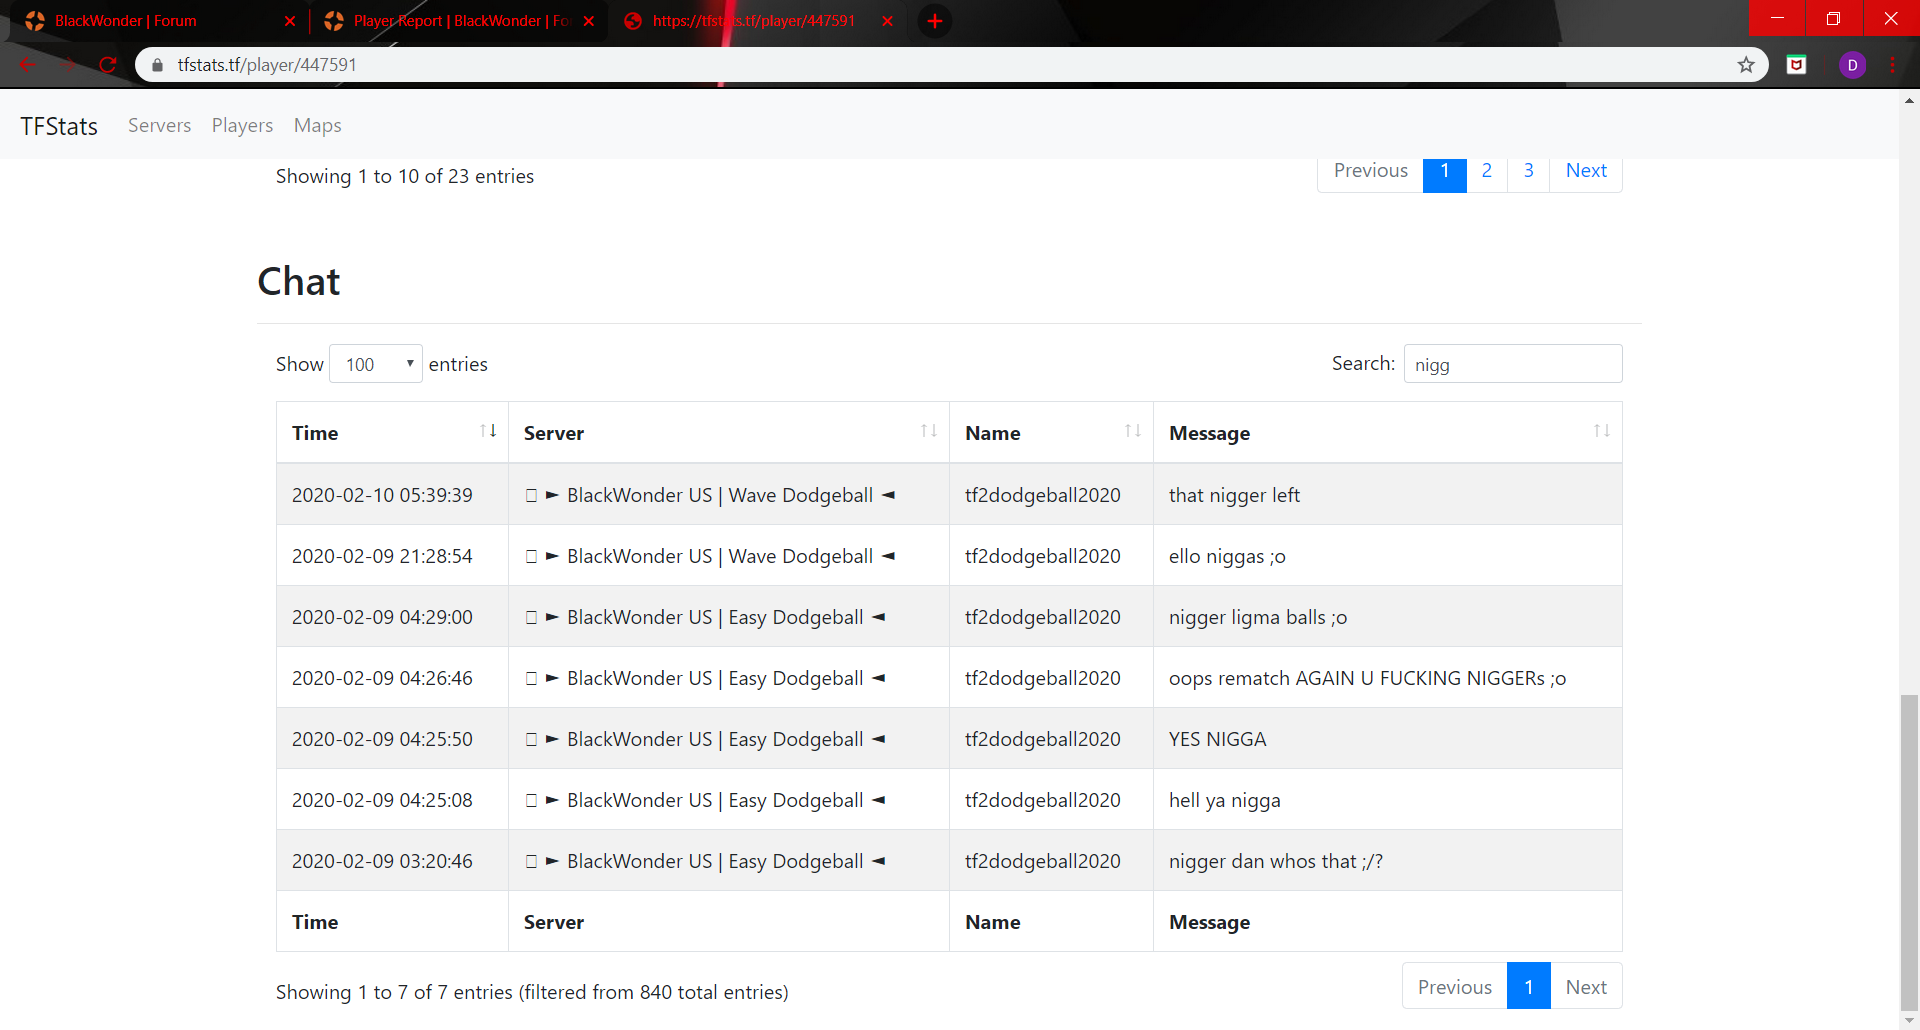Reload the tfstats page
The height and width of the screenshot is (1030, 1920).
point(107,65)
